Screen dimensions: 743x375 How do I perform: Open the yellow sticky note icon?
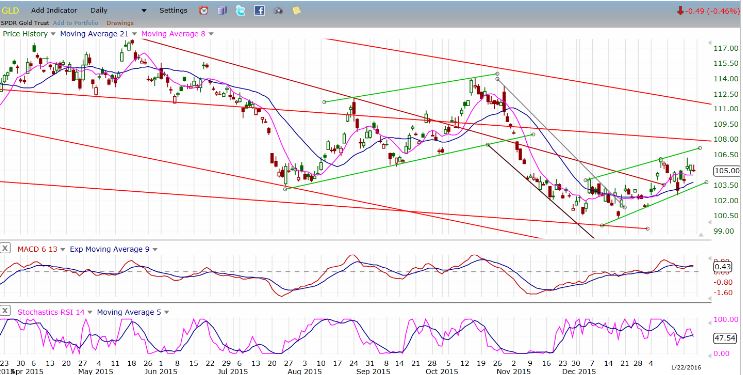297,10
